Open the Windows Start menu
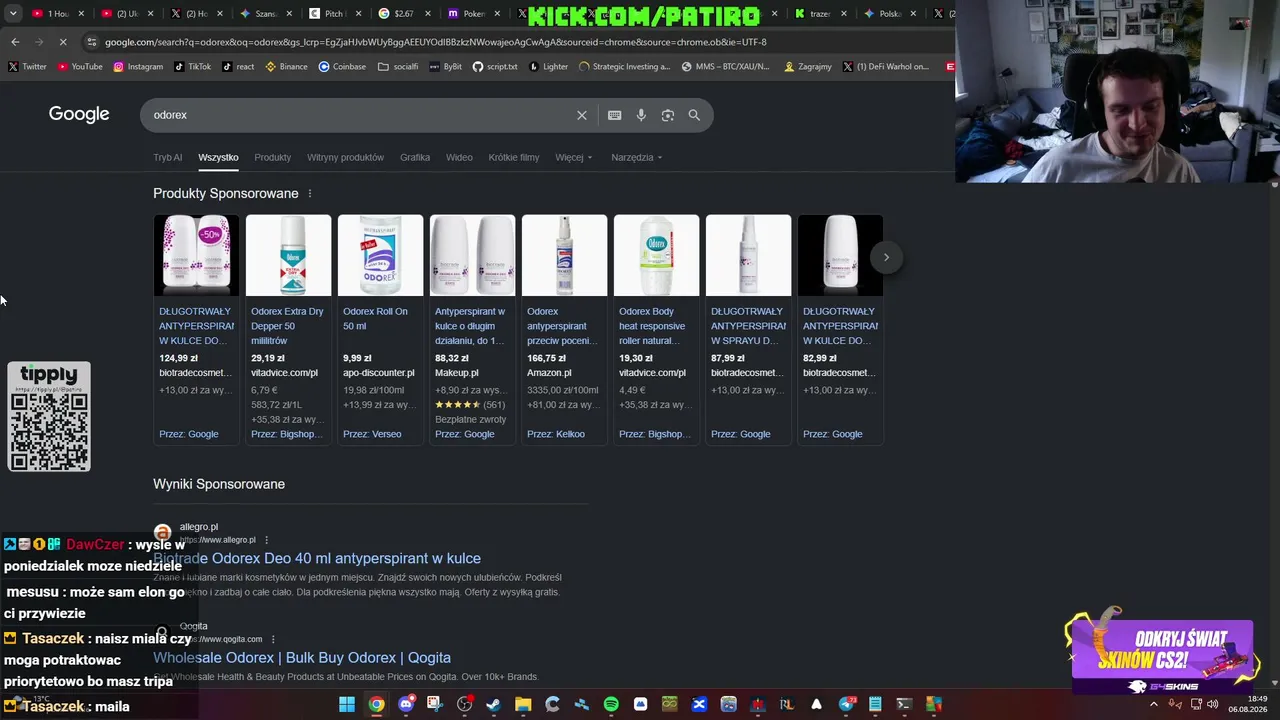 (x=347, y=704)
